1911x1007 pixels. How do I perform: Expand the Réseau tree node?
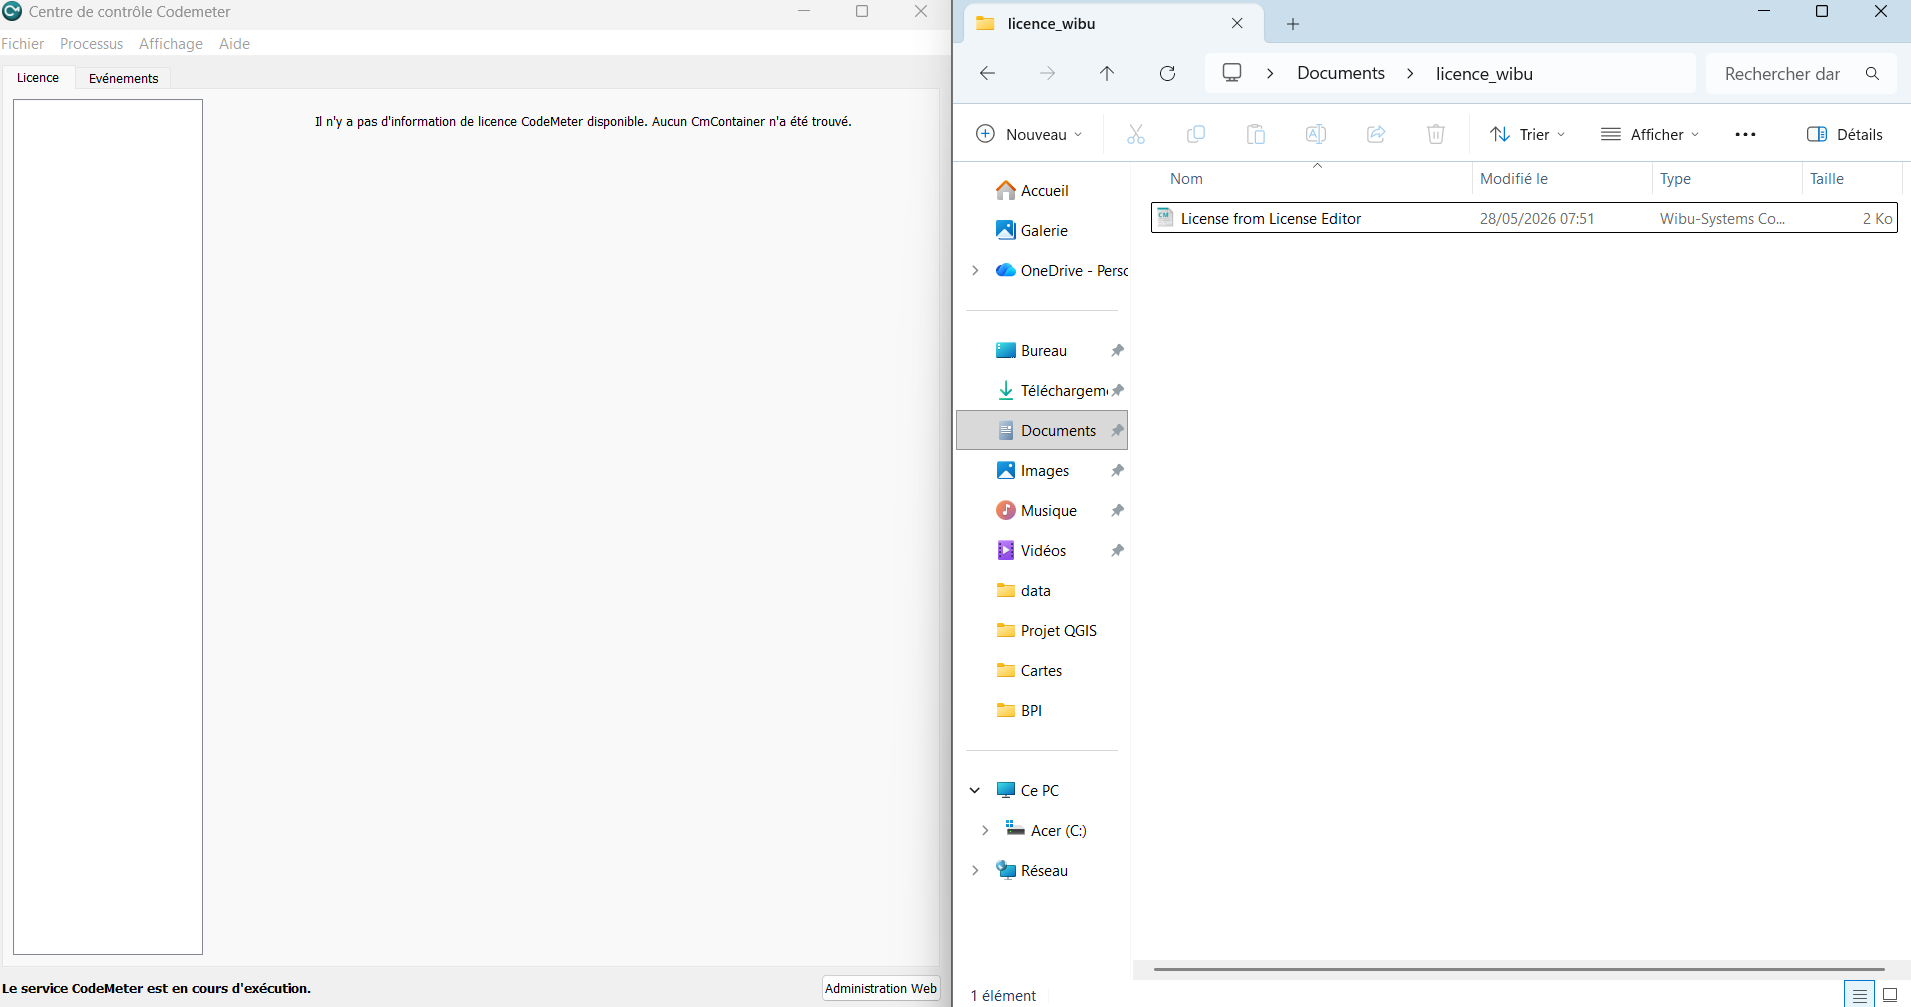(x=975, y=870)
